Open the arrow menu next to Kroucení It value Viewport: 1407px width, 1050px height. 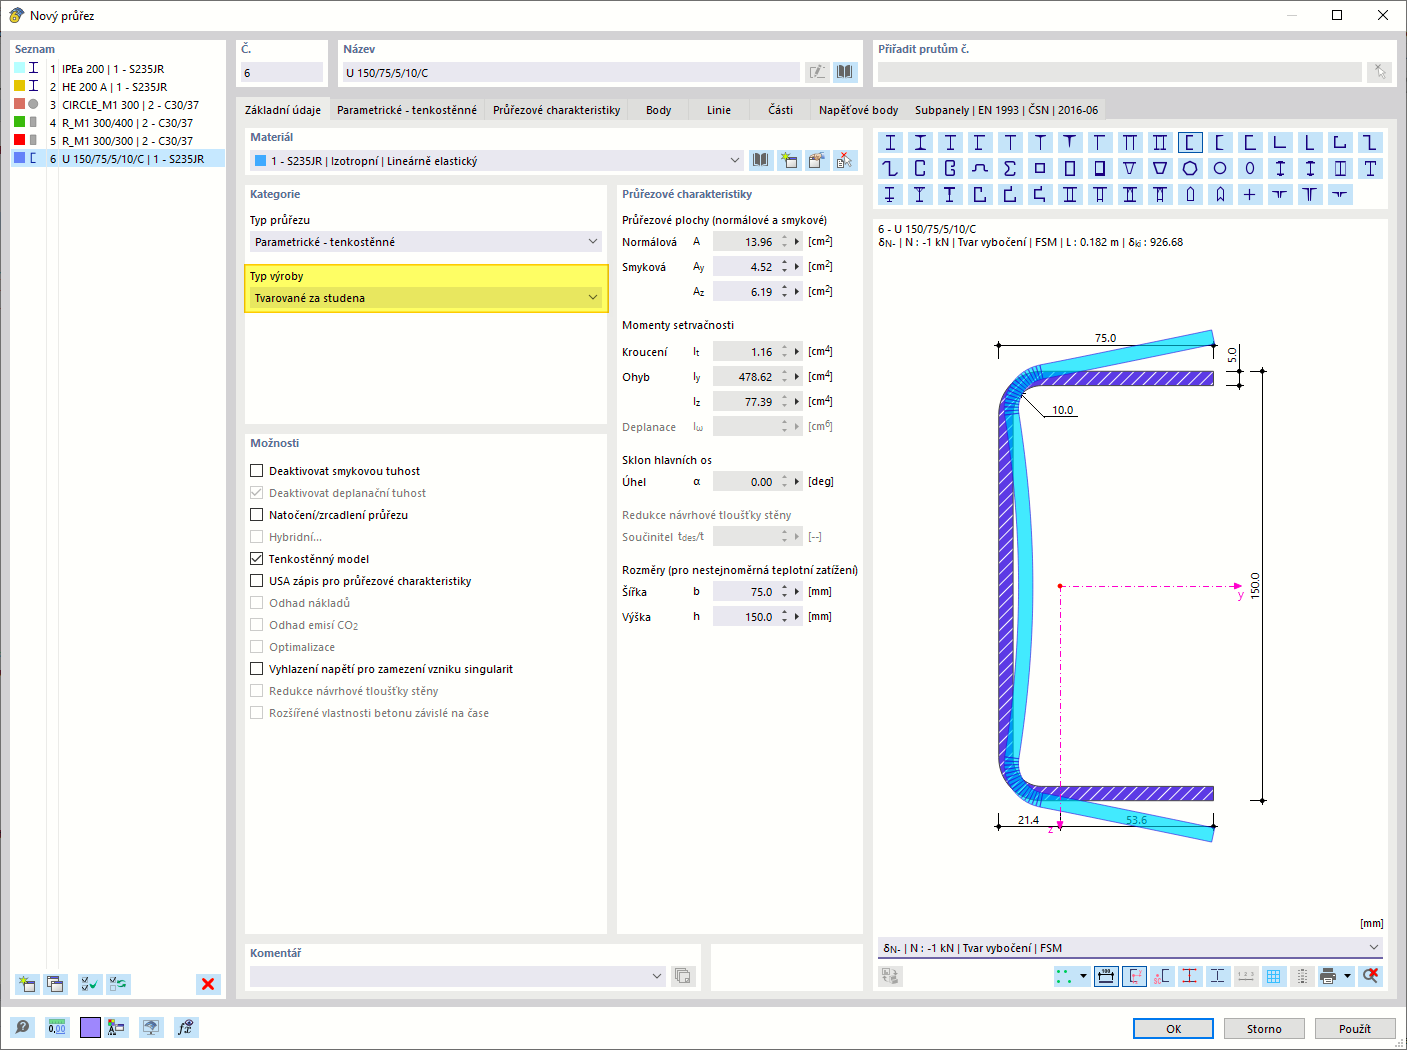[x=797, y=352]
